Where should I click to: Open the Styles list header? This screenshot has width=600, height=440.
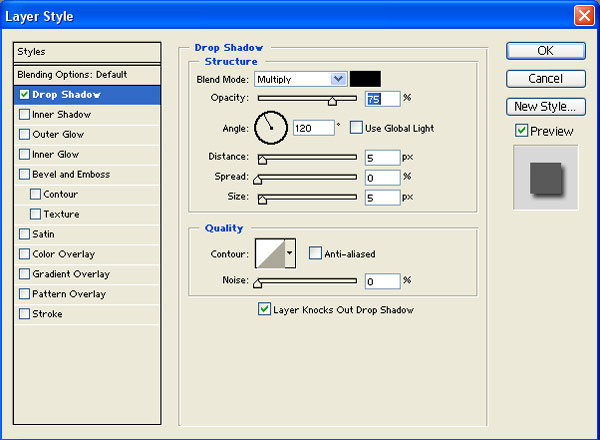[x=87, y=51]
